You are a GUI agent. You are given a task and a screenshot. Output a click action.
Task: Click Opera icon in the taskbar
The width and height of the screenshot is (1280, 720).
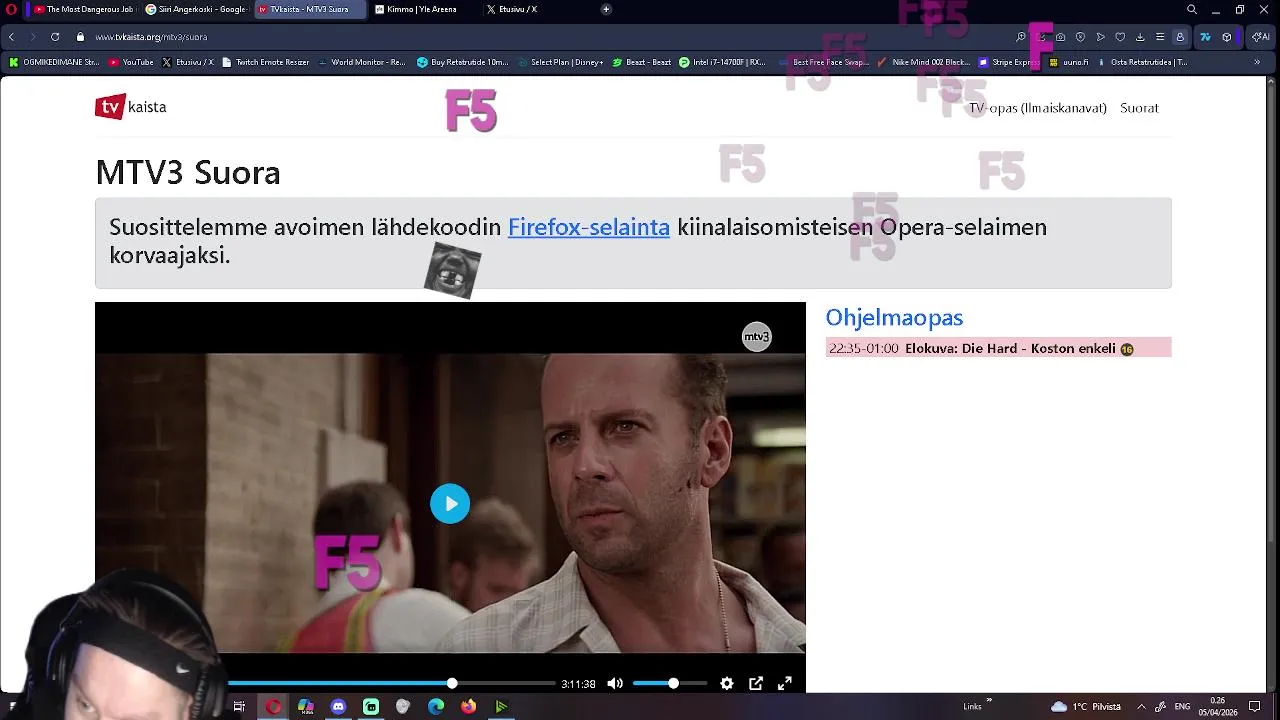click(x=273, y=707)
